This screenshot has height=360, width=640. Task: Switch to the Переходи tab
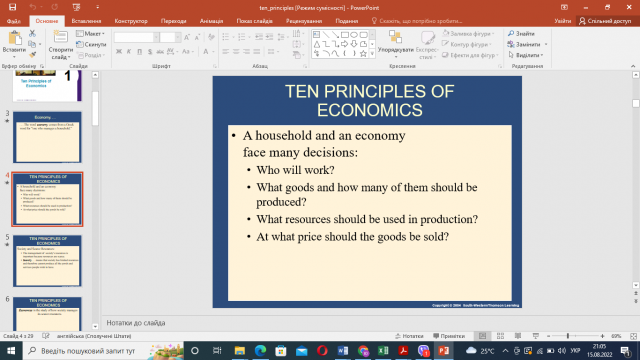(x=173, y=21)
